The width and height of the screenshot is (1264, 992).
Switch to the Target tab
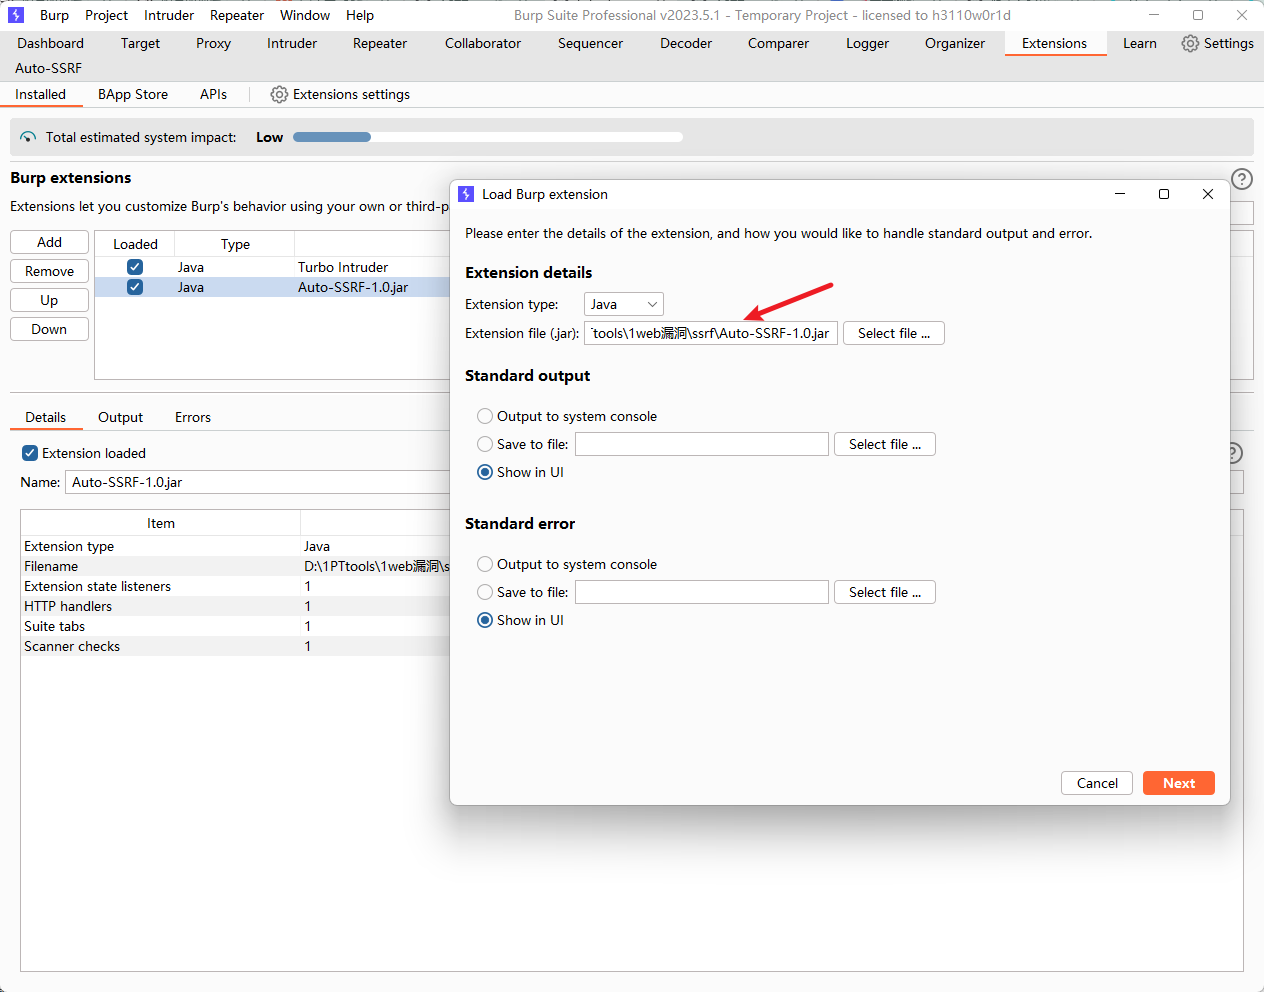pyautogui.click(x=140, y=43)
